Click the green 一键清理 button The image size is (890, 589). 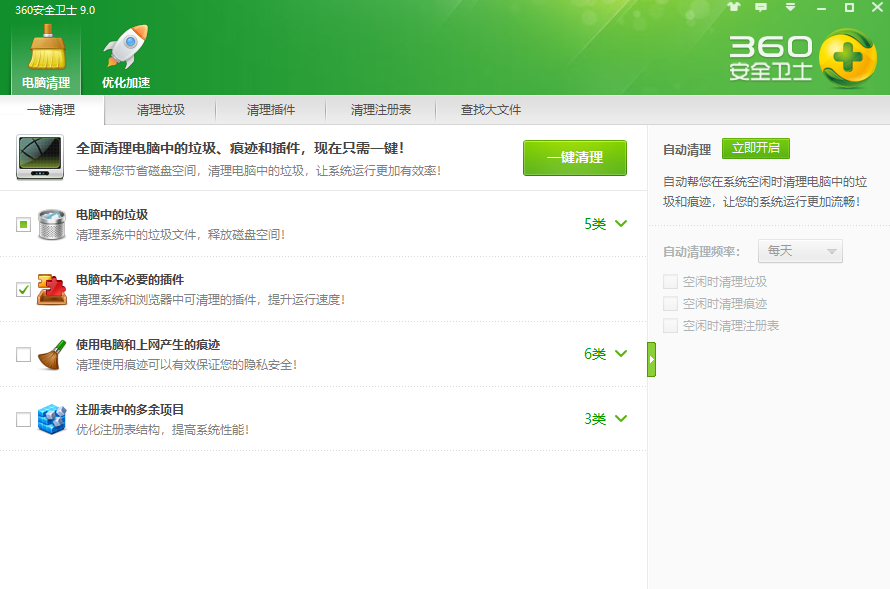pos(575,158)
